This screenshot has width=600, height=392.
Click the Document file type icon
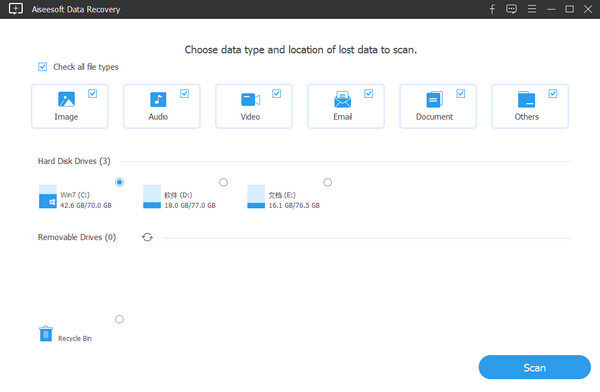(x=434, y=100)
